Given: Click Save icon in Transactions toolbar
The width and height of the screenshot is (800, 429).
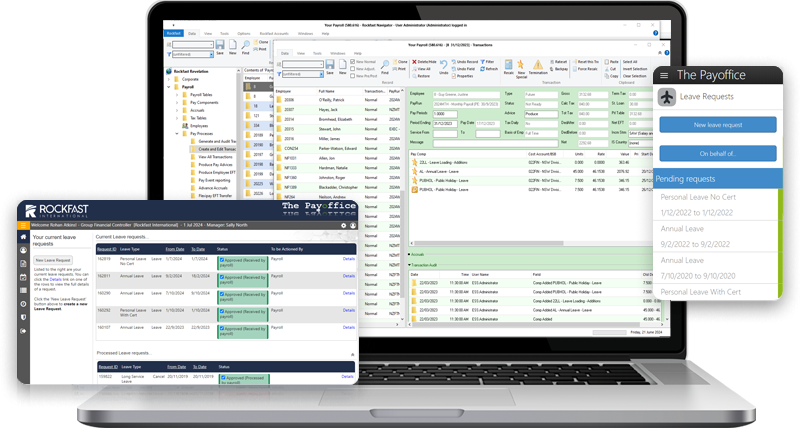Looking at the screenshot, I should coord(330,66).
